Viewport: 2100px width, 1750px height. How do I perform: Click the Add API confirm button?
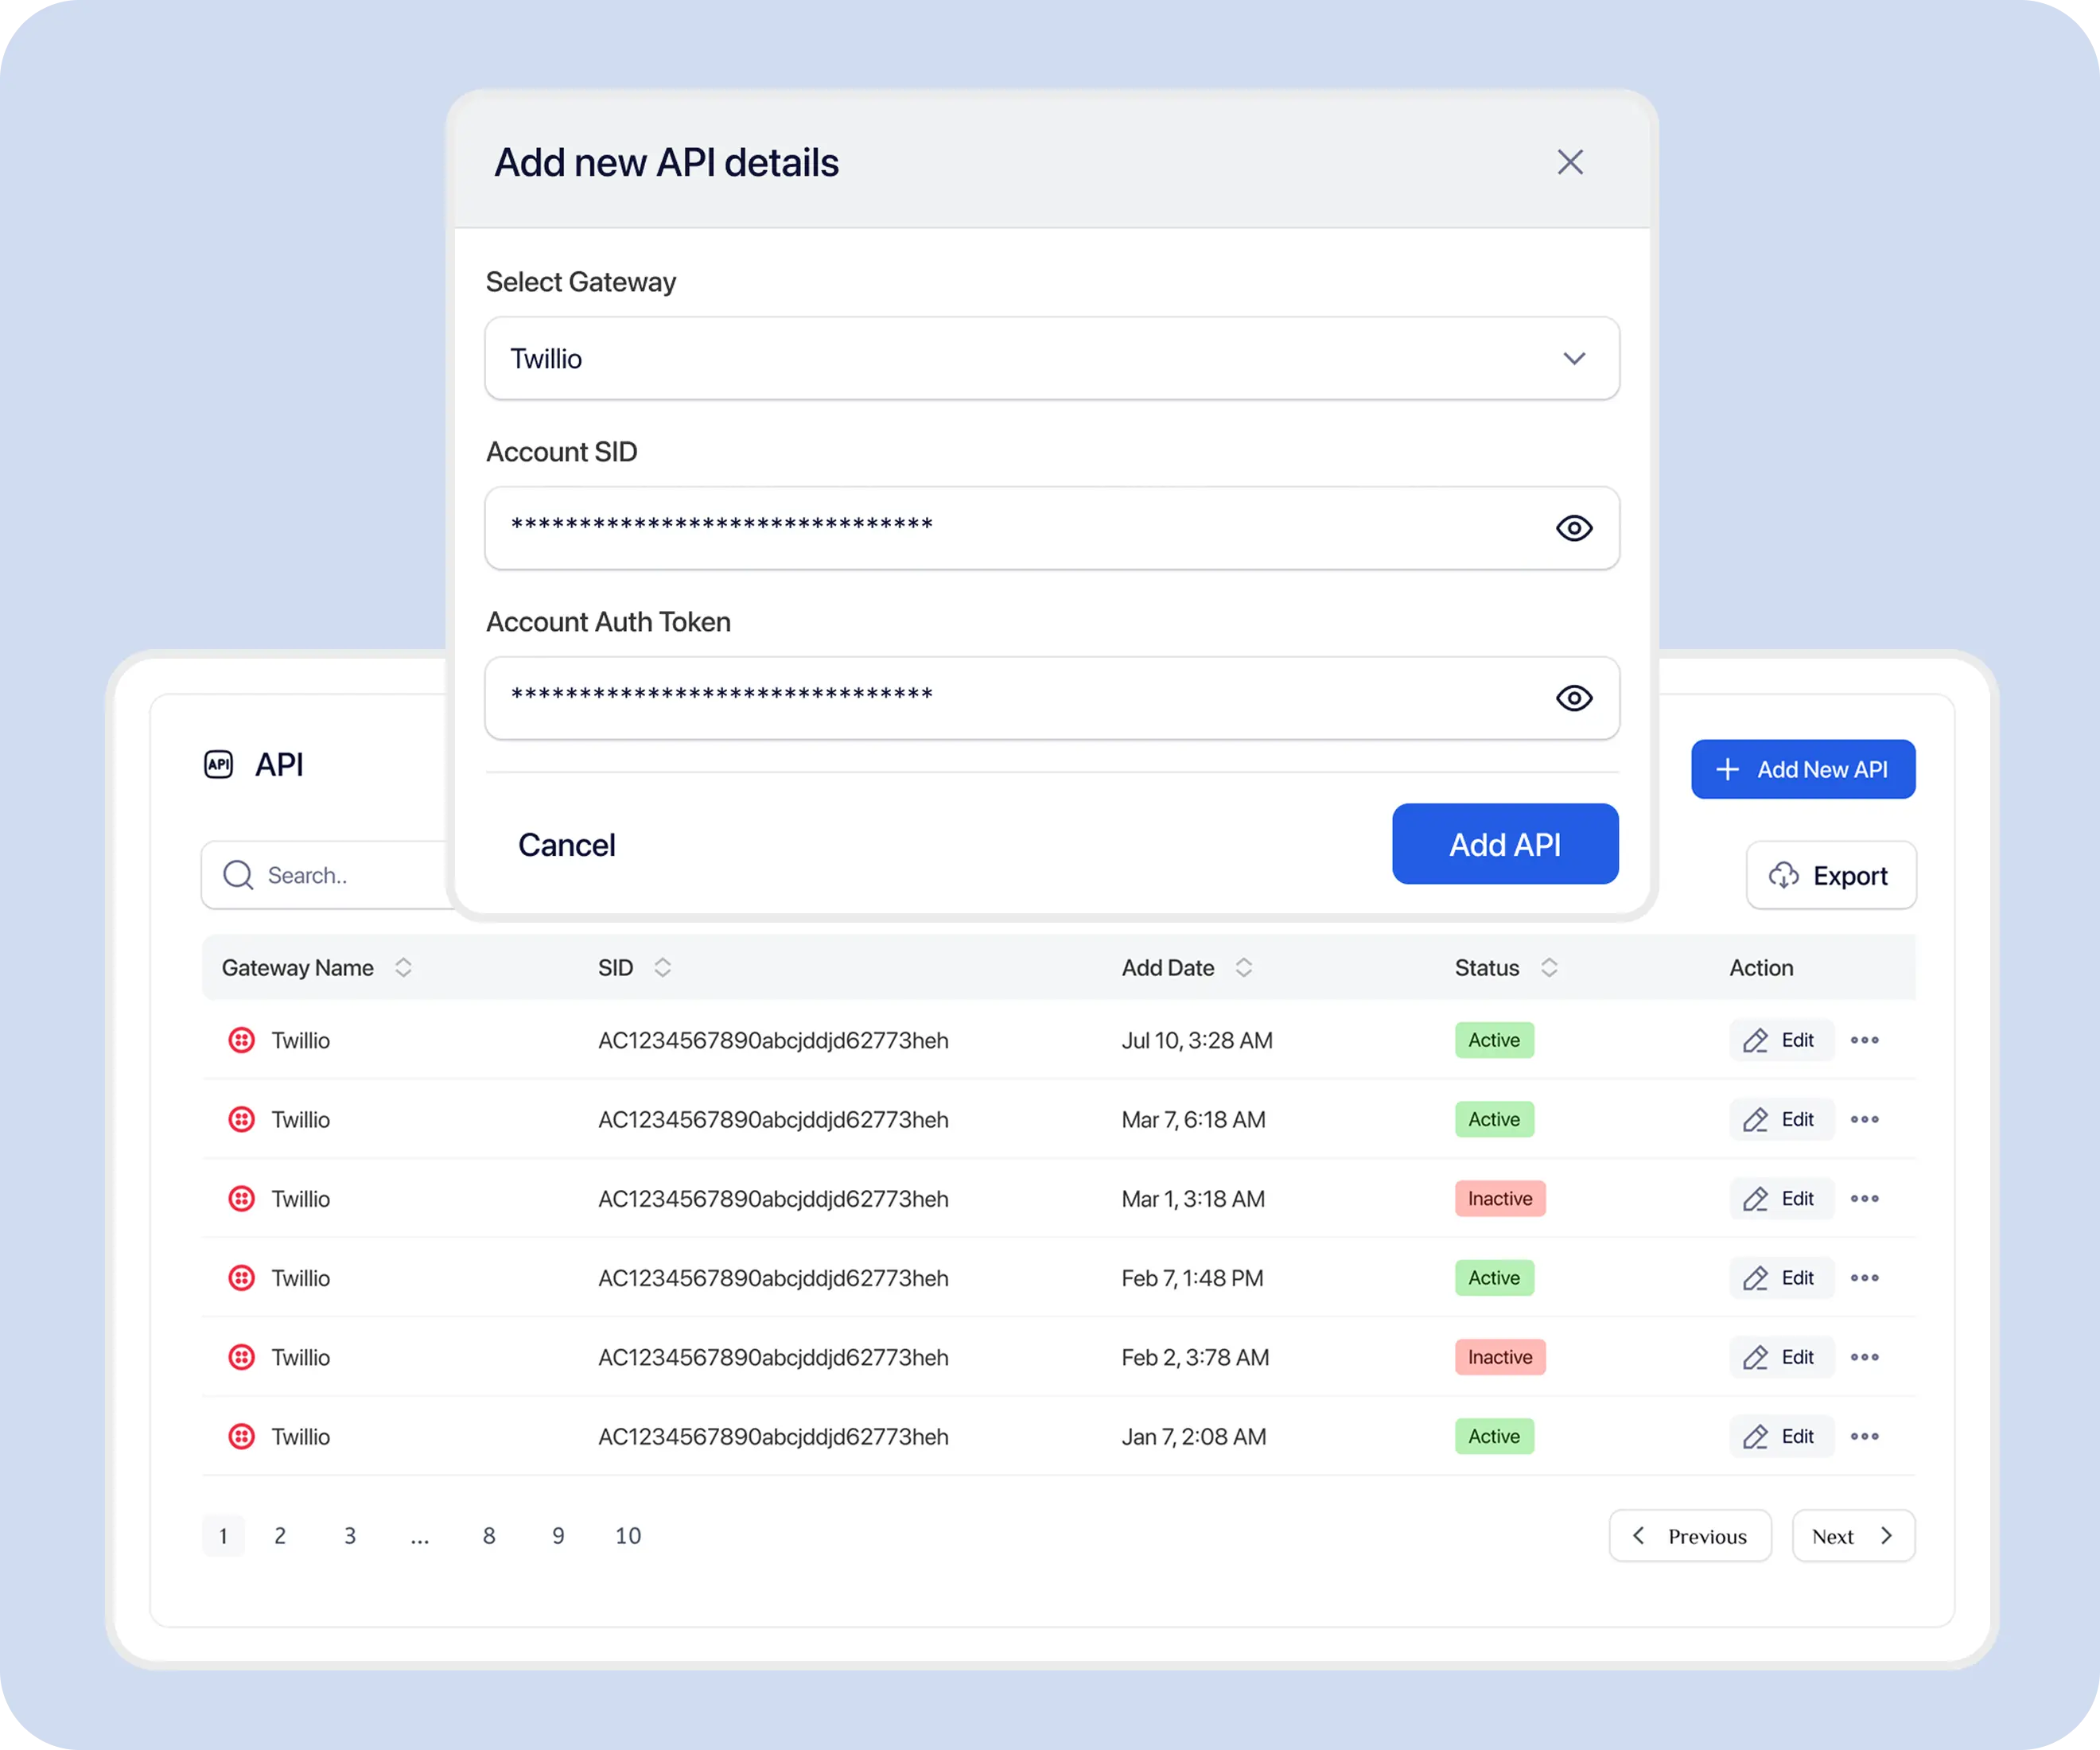point(1505,844)
